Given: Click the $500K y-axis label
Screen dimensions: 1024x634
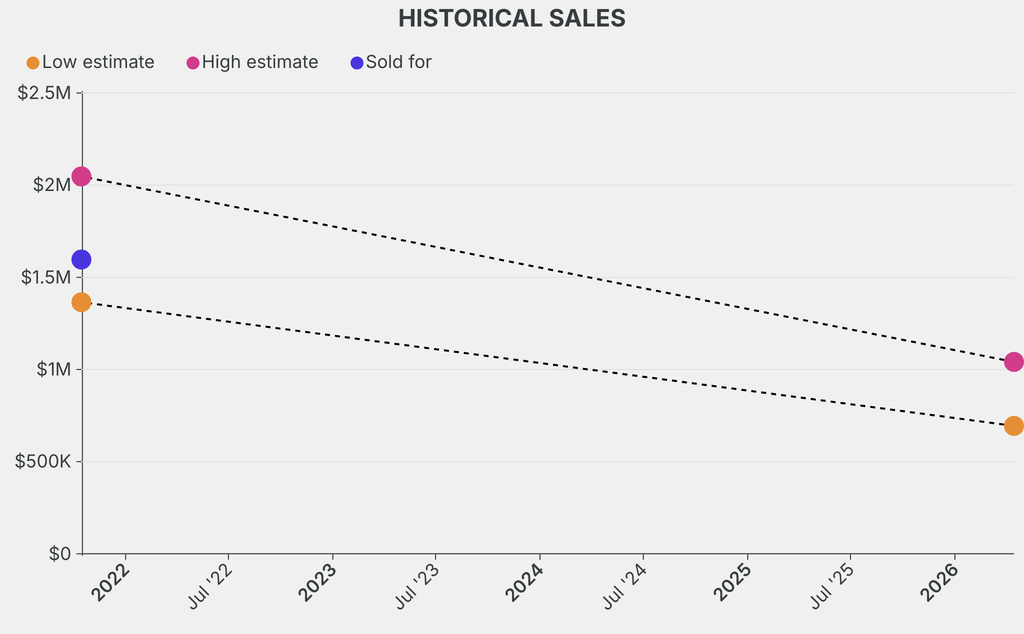Looking at the screenshot, I should [43, 462].
